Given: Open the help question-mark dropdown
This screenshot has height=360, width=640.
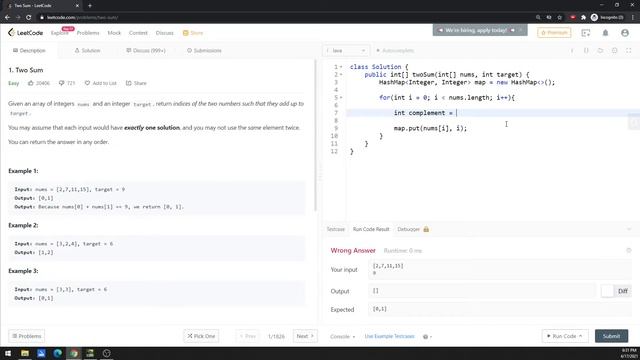Looking at the screenshot, I should click(x=427, y=336).
